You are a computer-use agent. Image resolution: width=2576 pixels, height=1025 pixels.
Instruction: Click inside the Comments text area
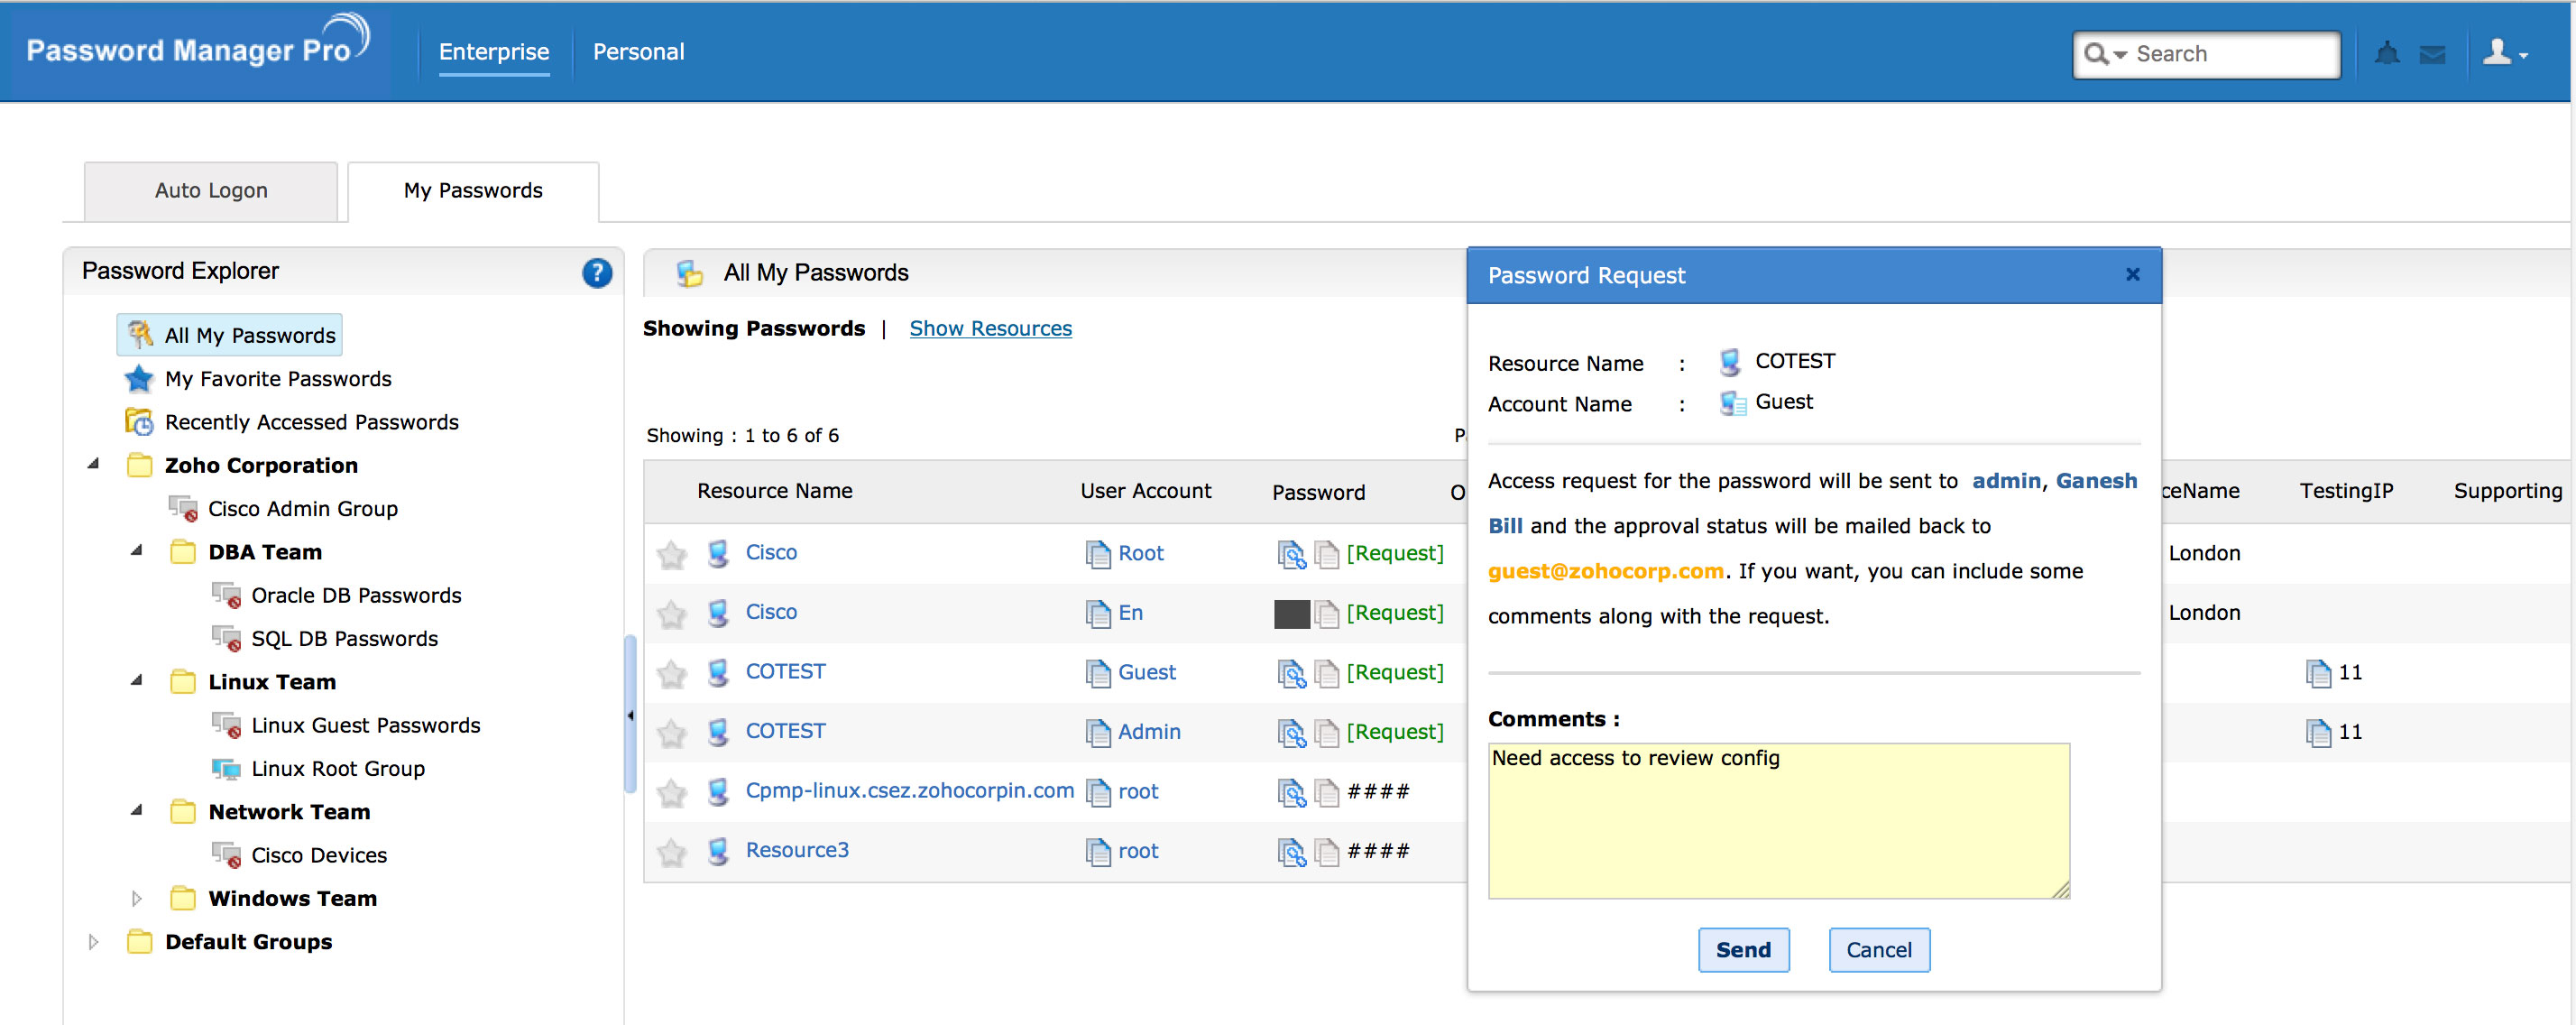[1778, 820]
